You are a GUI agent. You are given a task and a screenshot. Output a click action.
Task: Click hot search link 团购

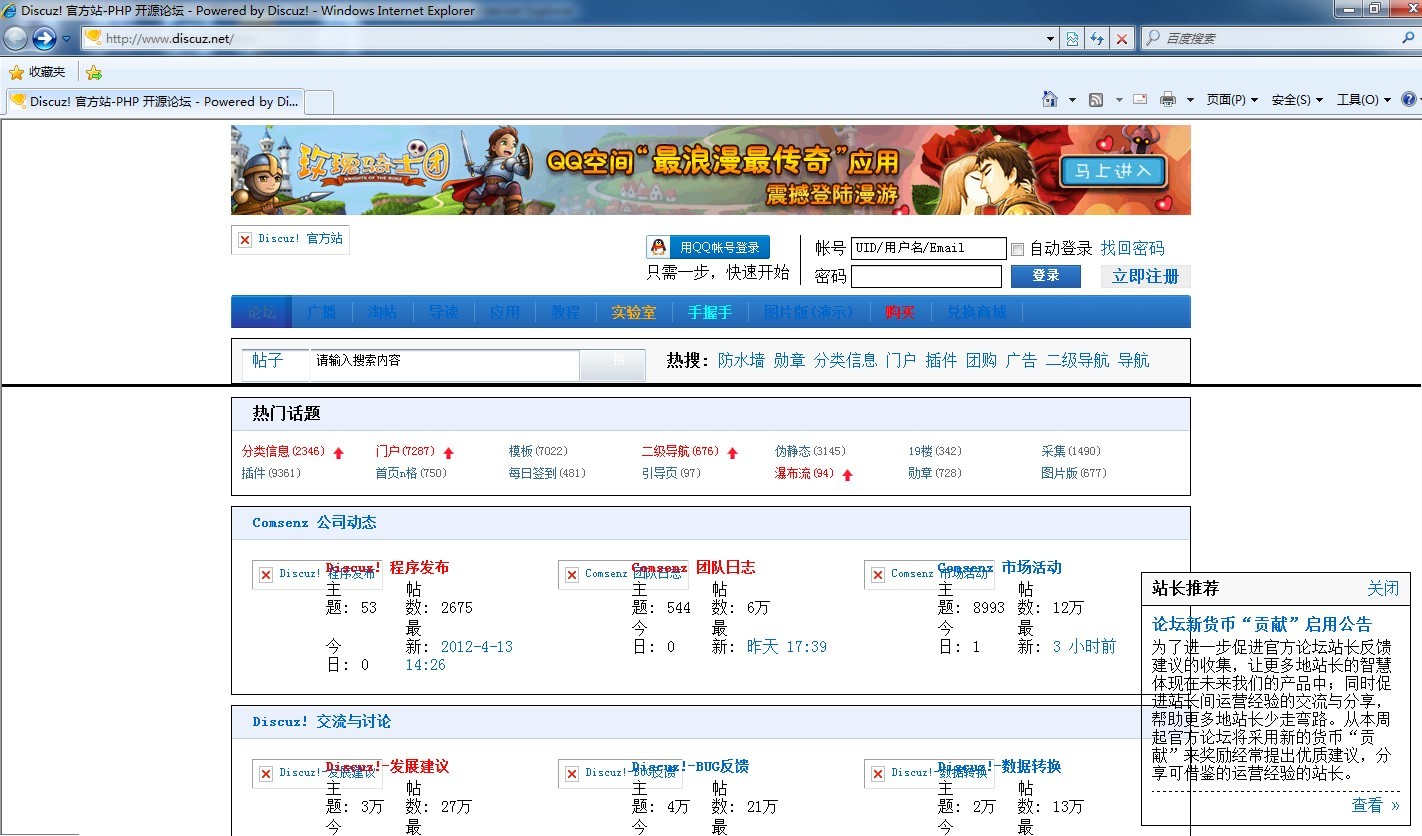pos(981,360)
